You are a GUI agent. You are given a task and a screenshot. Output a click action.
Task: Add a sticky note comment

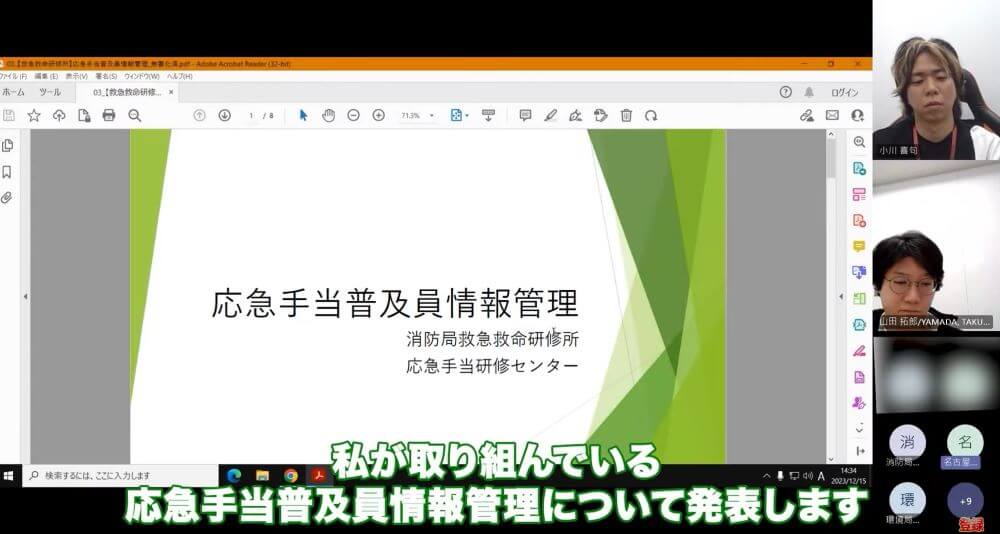pos(526,115)
